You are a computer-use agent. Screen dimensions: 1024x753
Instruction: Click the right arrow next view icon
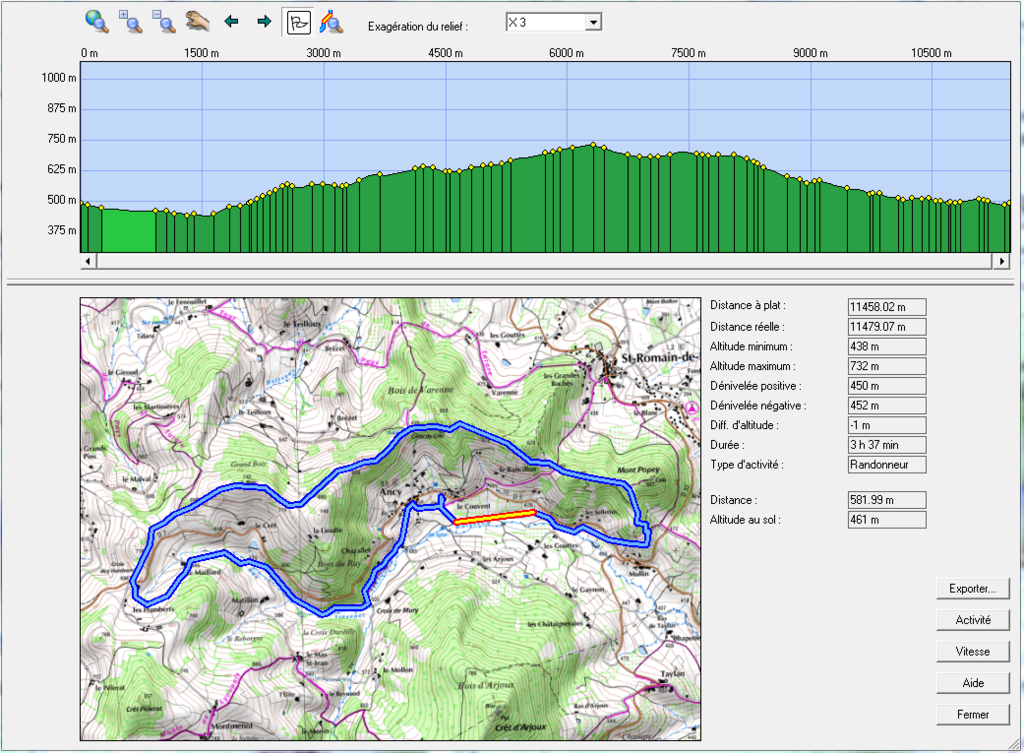click(x=264, y=21)
